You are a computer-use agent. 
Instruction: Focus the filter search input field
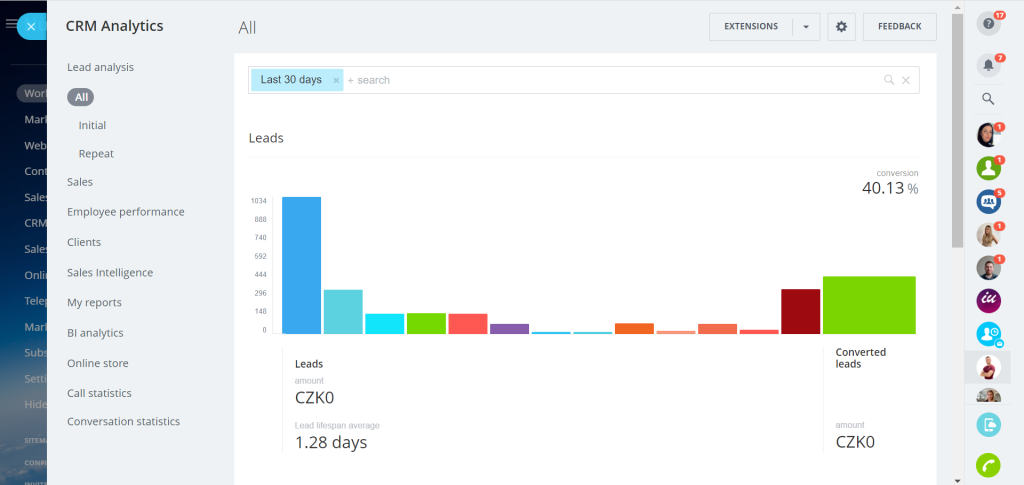[x=611, y=80]
